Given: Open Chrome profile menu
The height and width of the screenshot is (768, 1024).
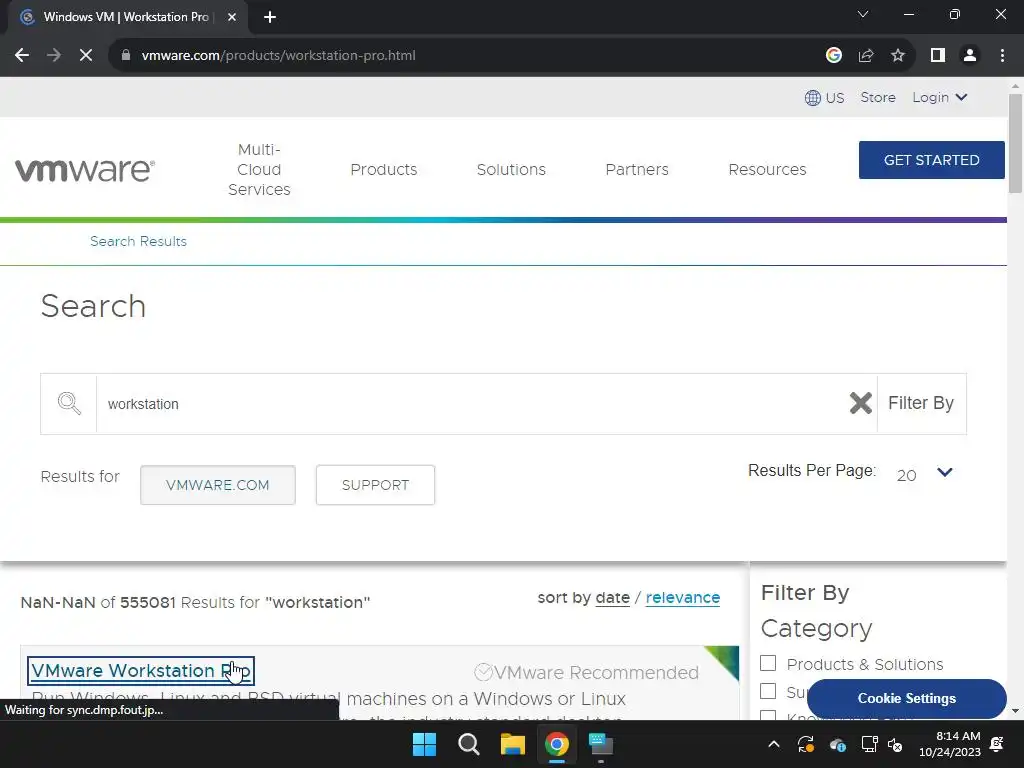Looking at the screenshot, I should tap(970, 56).
